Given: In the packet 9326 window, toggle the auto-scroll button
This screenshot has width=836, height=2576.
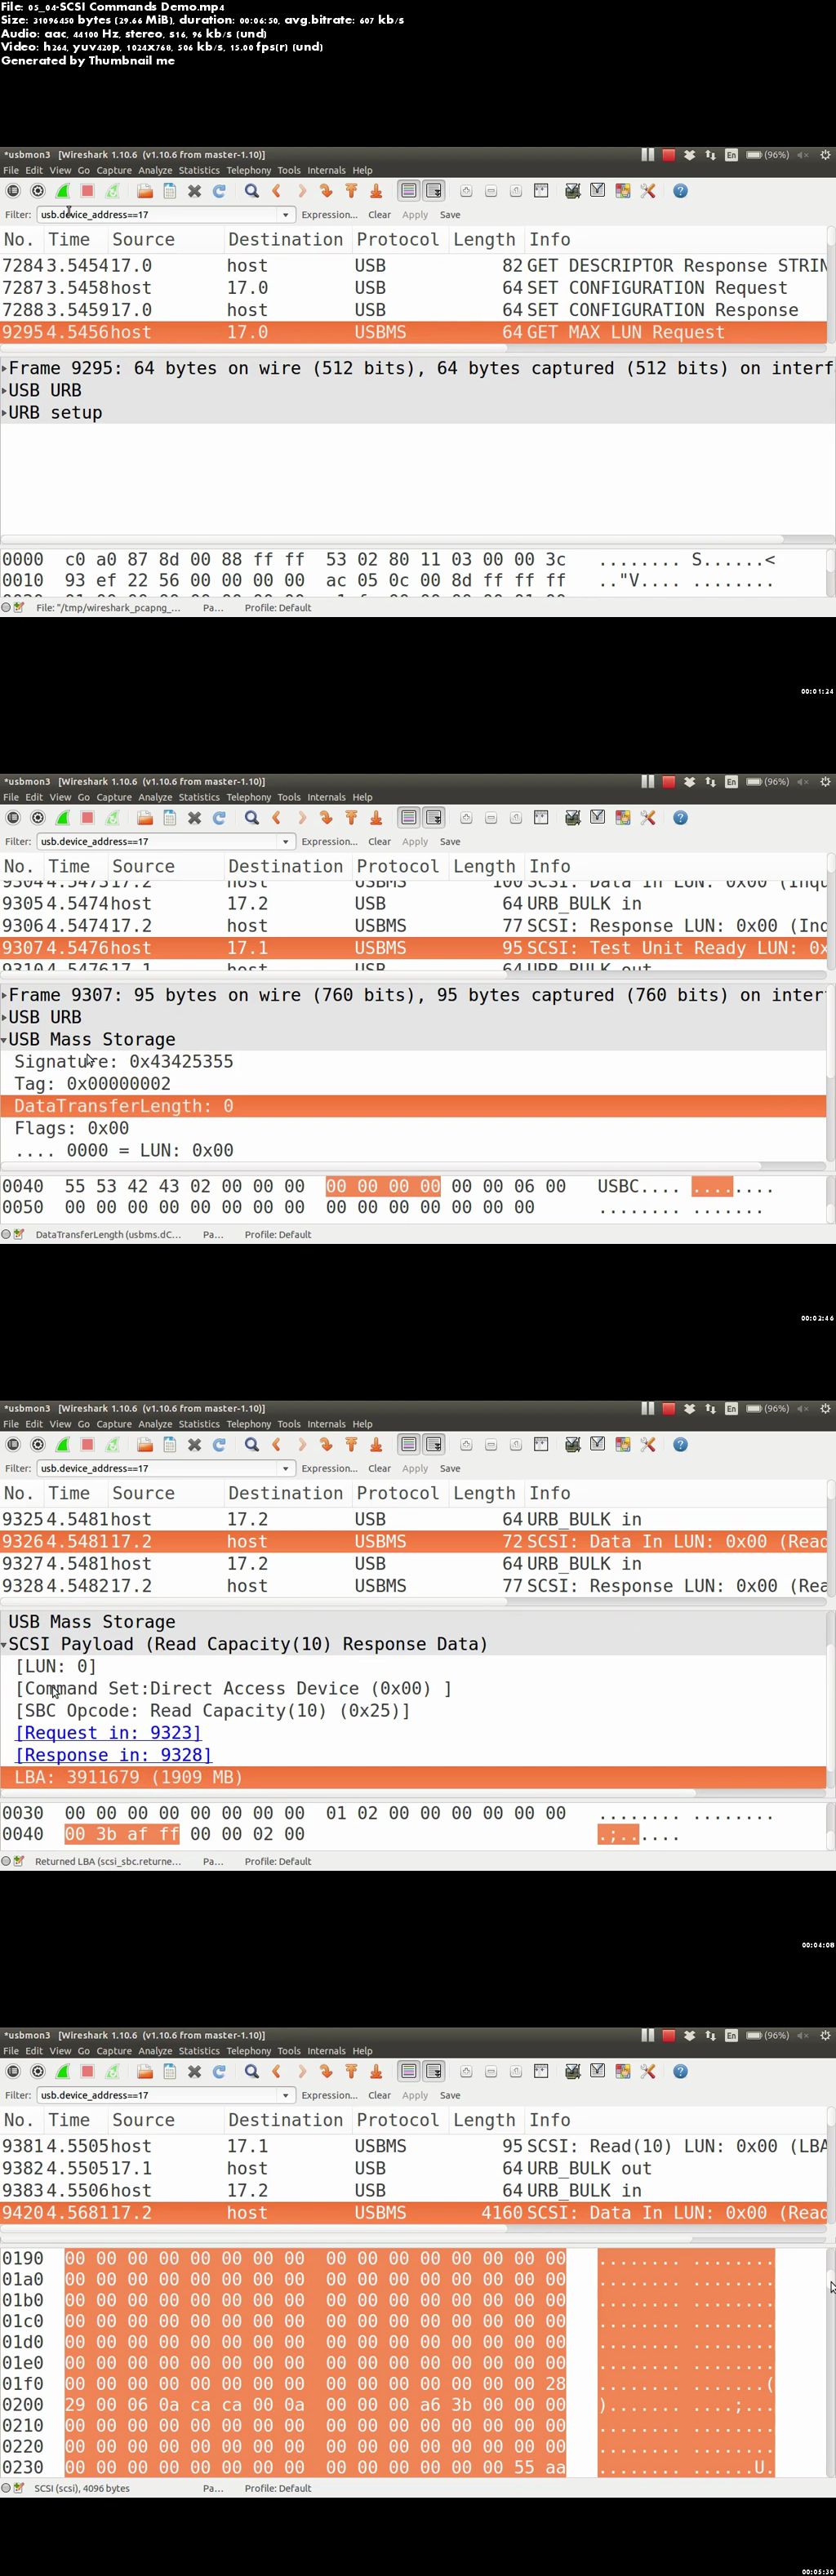Looking at the screenshot, I should click(434, 1444).
